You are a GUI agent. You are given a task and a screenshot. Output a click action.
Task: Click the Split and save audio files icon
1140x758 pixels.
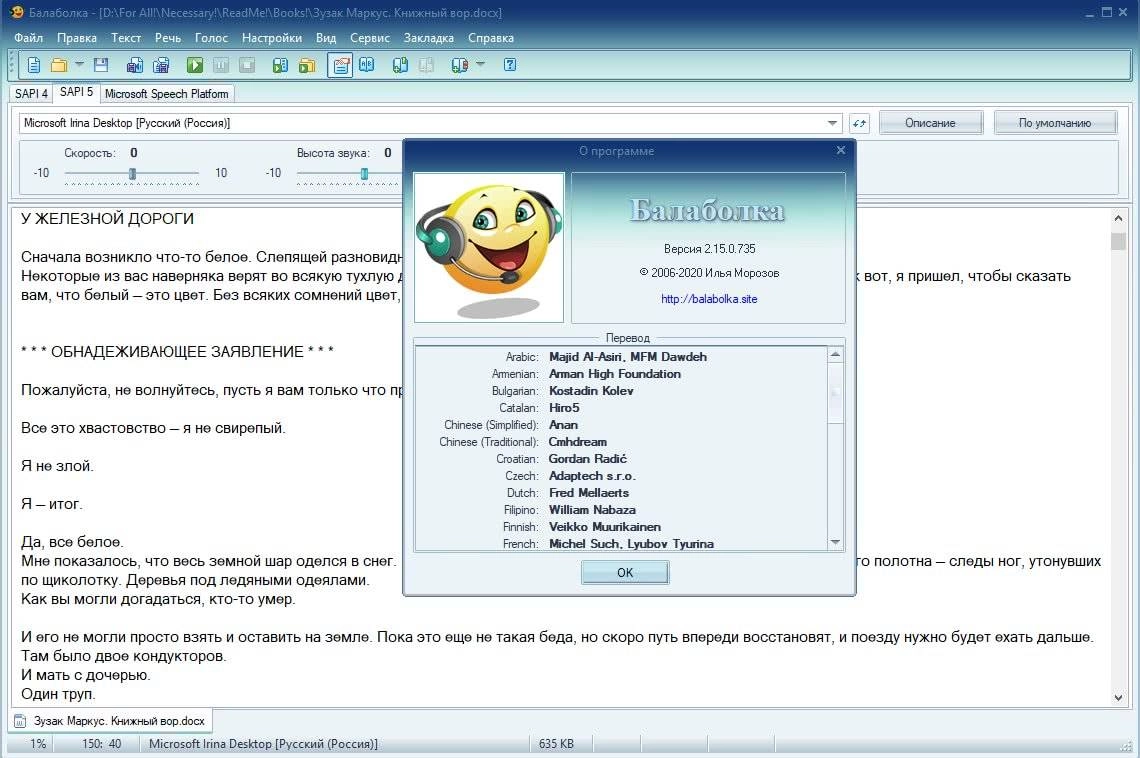point(161,65)
